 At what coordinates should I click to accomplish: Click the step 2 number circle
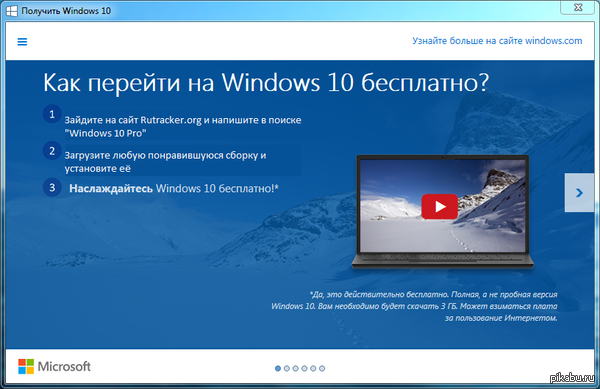(52, 151)
